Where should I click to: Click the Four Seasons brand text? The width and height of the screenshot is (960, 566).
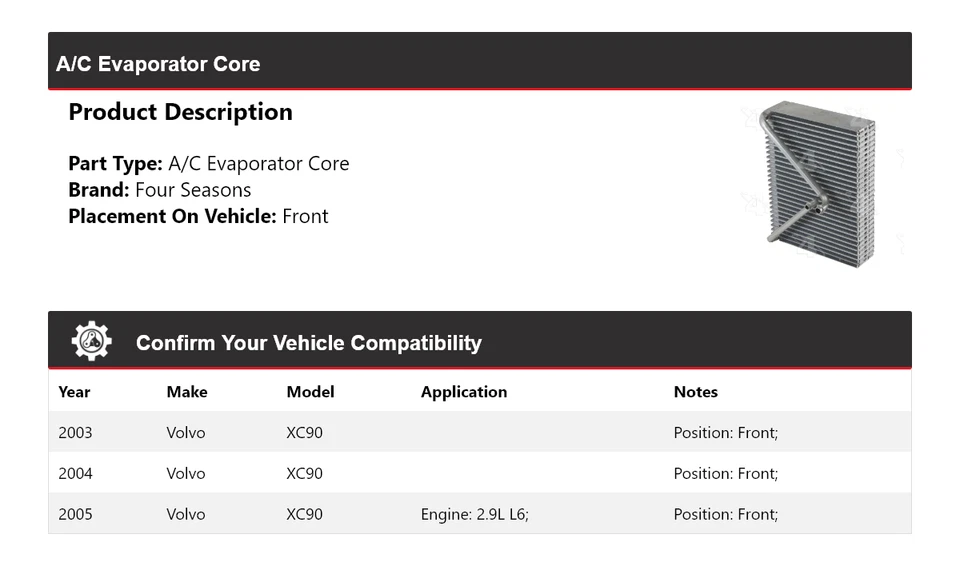(193, 190)
